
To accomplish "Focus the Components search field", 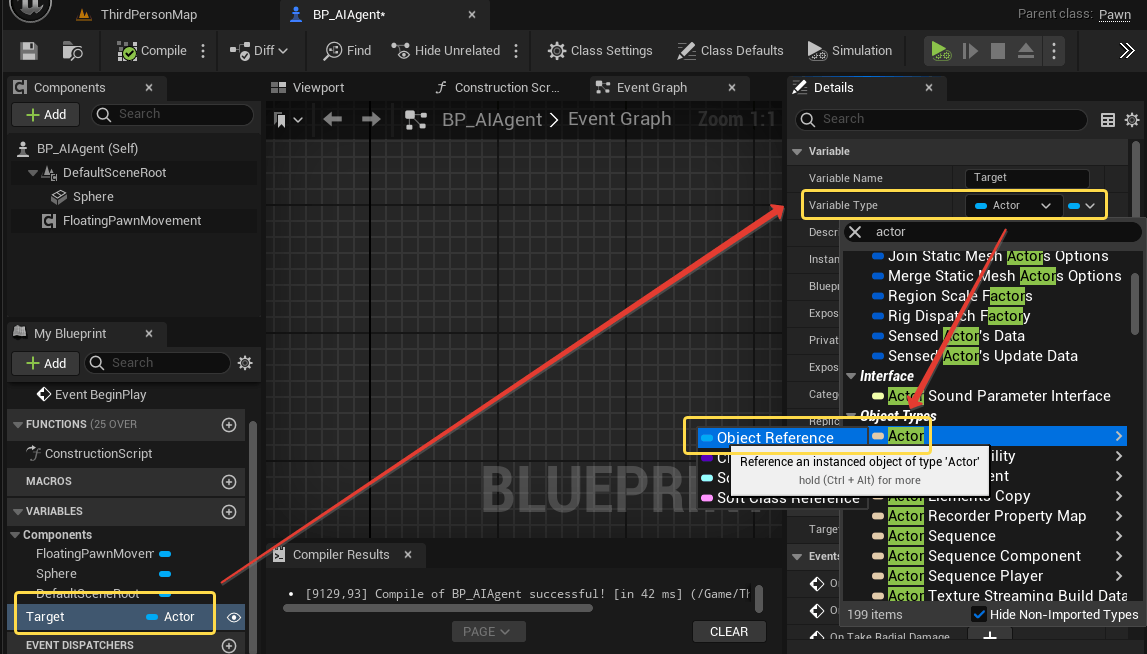I will (173, 114).
